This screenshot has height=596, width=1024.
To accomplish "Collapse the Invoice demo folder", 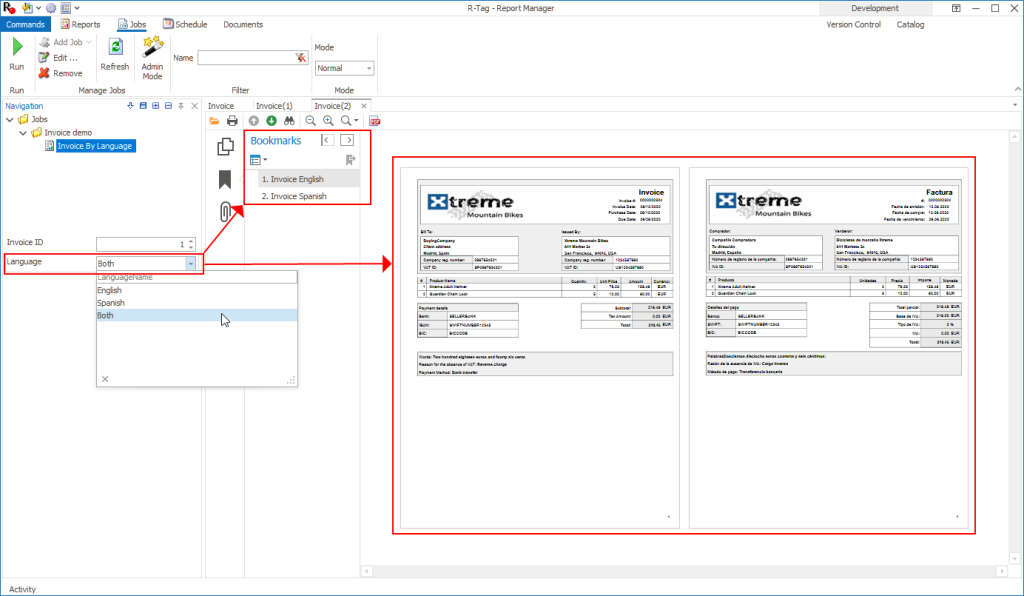I will coord(23,133).
